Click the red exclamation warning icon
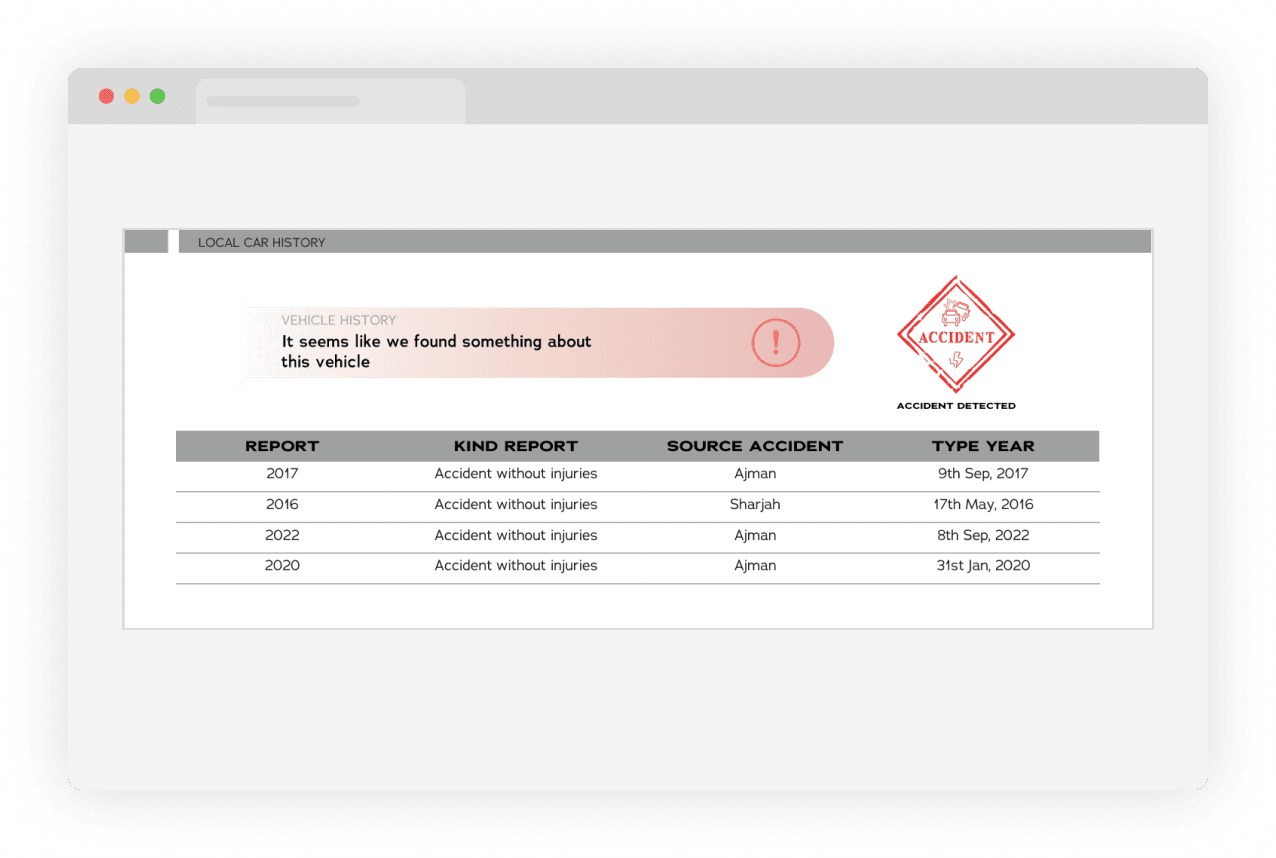This screenshot has height=858, width=1276. [x=775, y=343]
